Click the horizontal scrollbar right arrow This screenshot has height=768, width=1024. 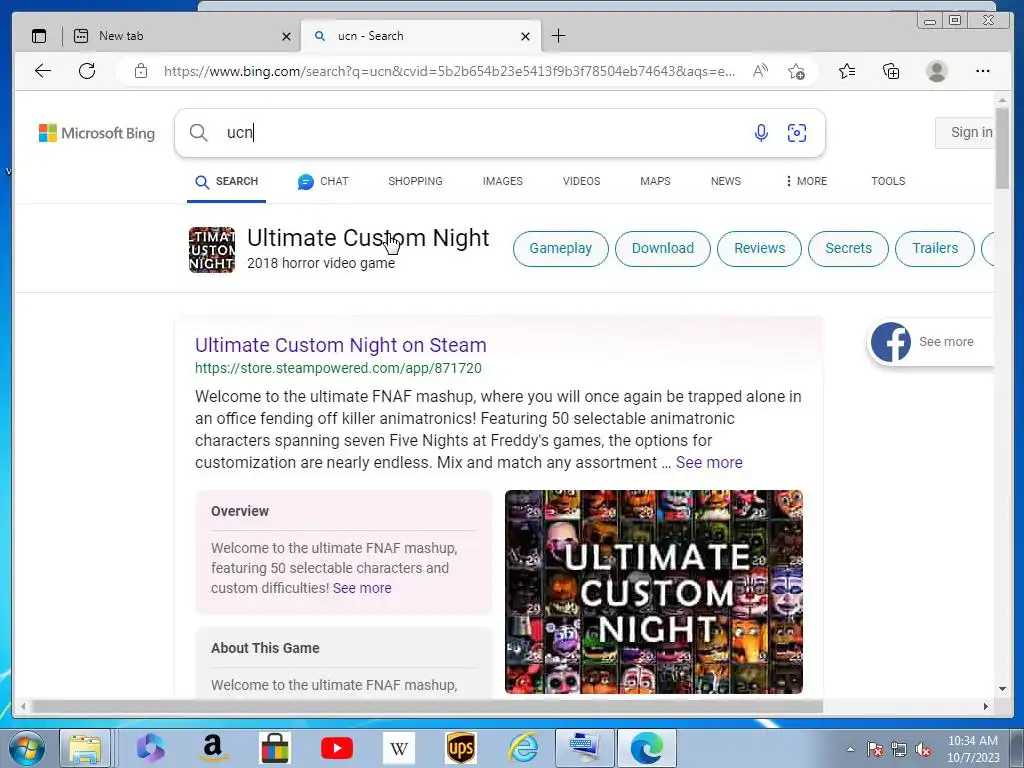(x=985, y=706)
